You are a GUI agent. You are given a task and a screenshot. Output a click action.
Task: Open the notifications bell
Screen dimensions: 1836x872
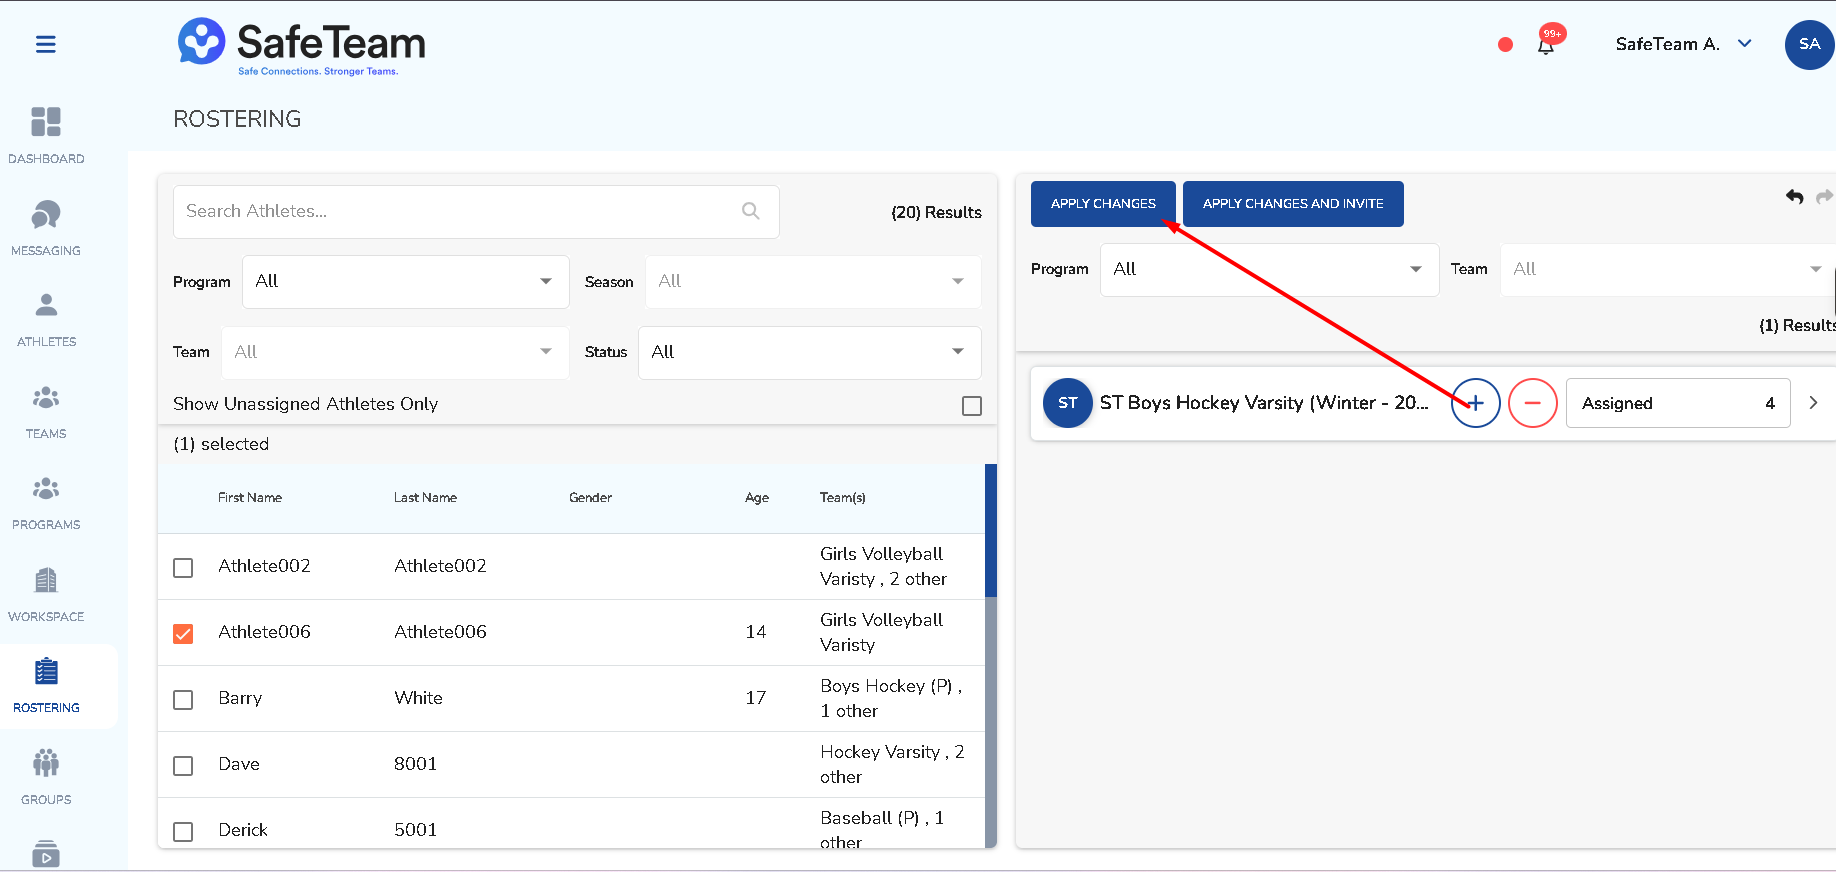tap(1546, 45)
